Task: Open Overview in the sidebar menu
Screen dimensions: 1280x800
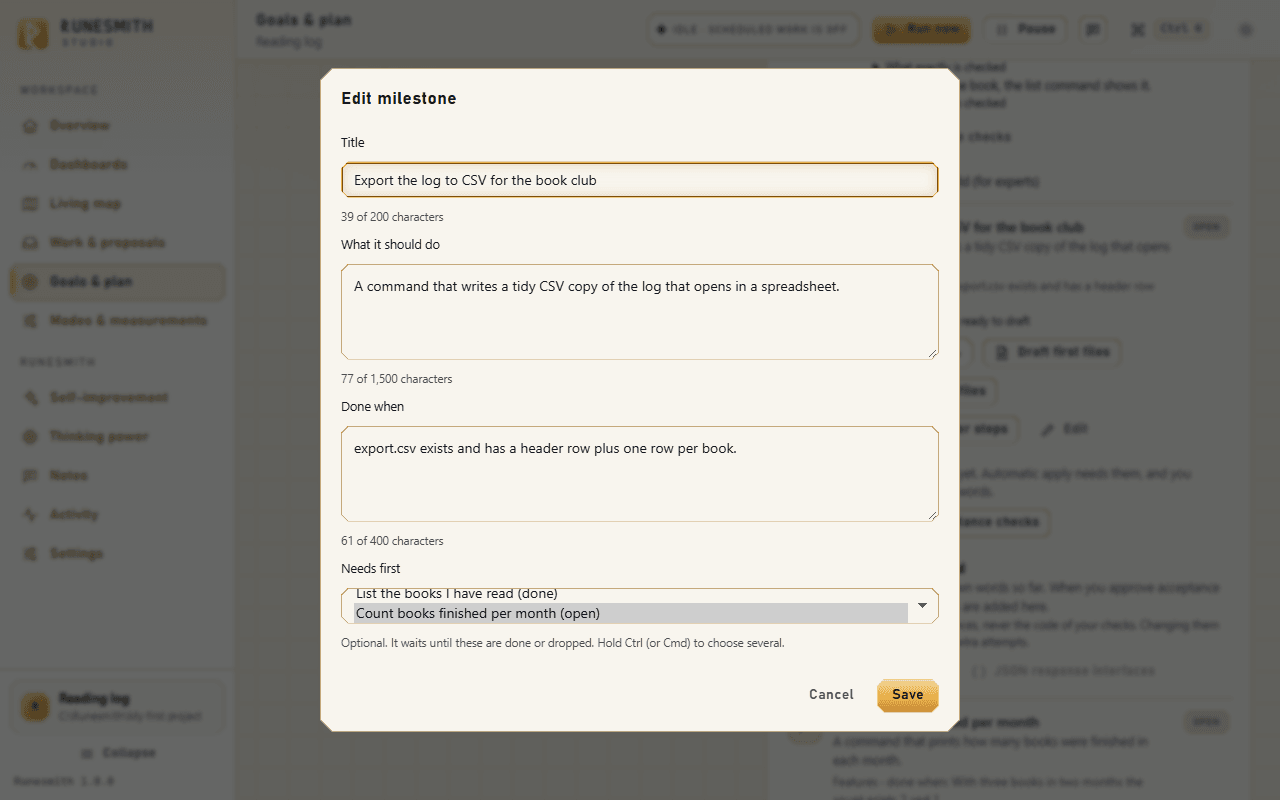Action: pyautogui.click(x=117, y=126)
